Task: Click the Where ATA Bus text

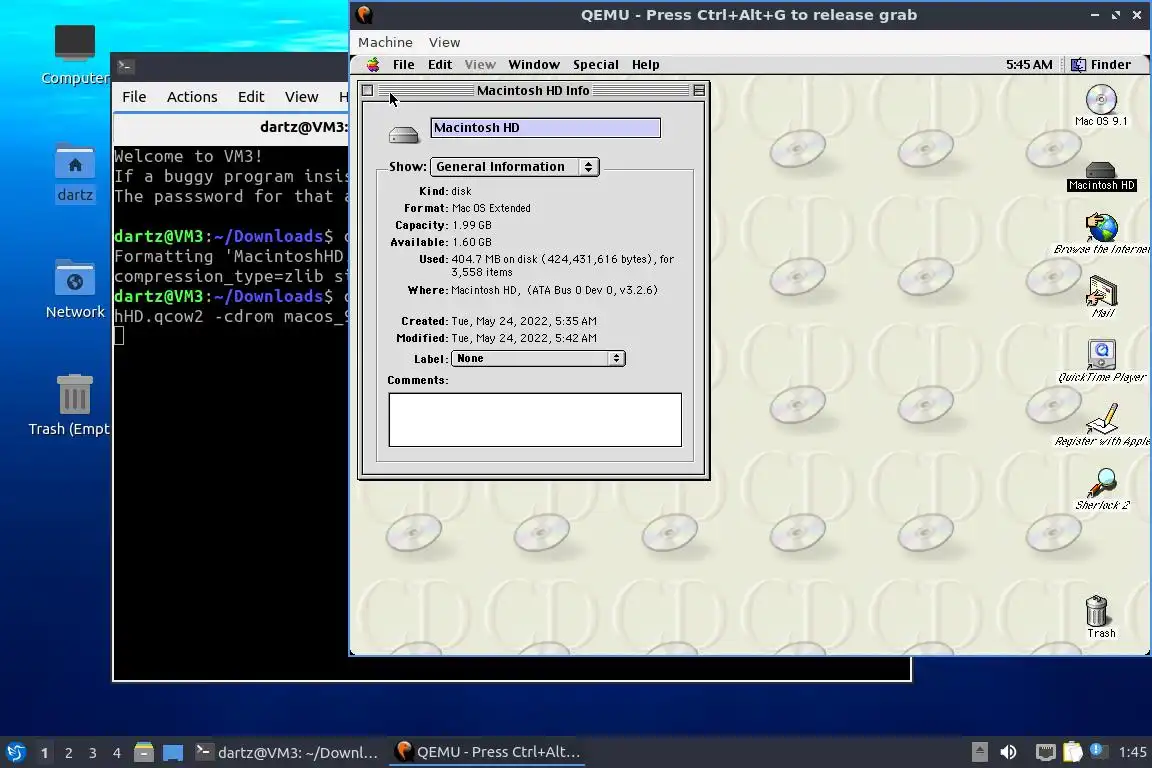Action: pyautogui.click(x=555, y=290)
